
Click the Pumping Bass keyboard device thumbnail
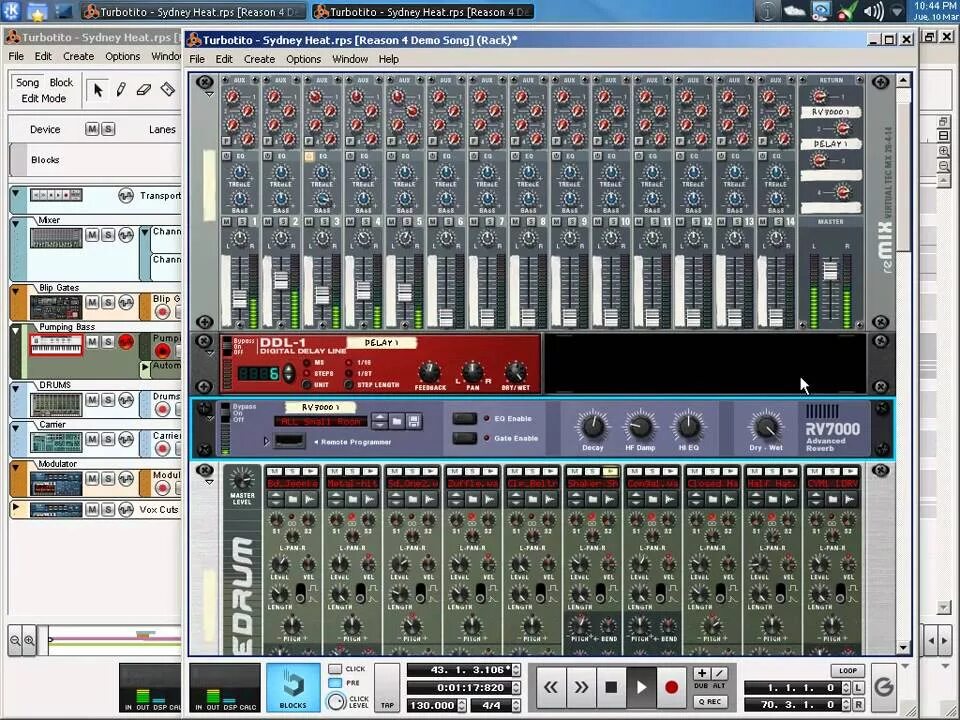56,345
